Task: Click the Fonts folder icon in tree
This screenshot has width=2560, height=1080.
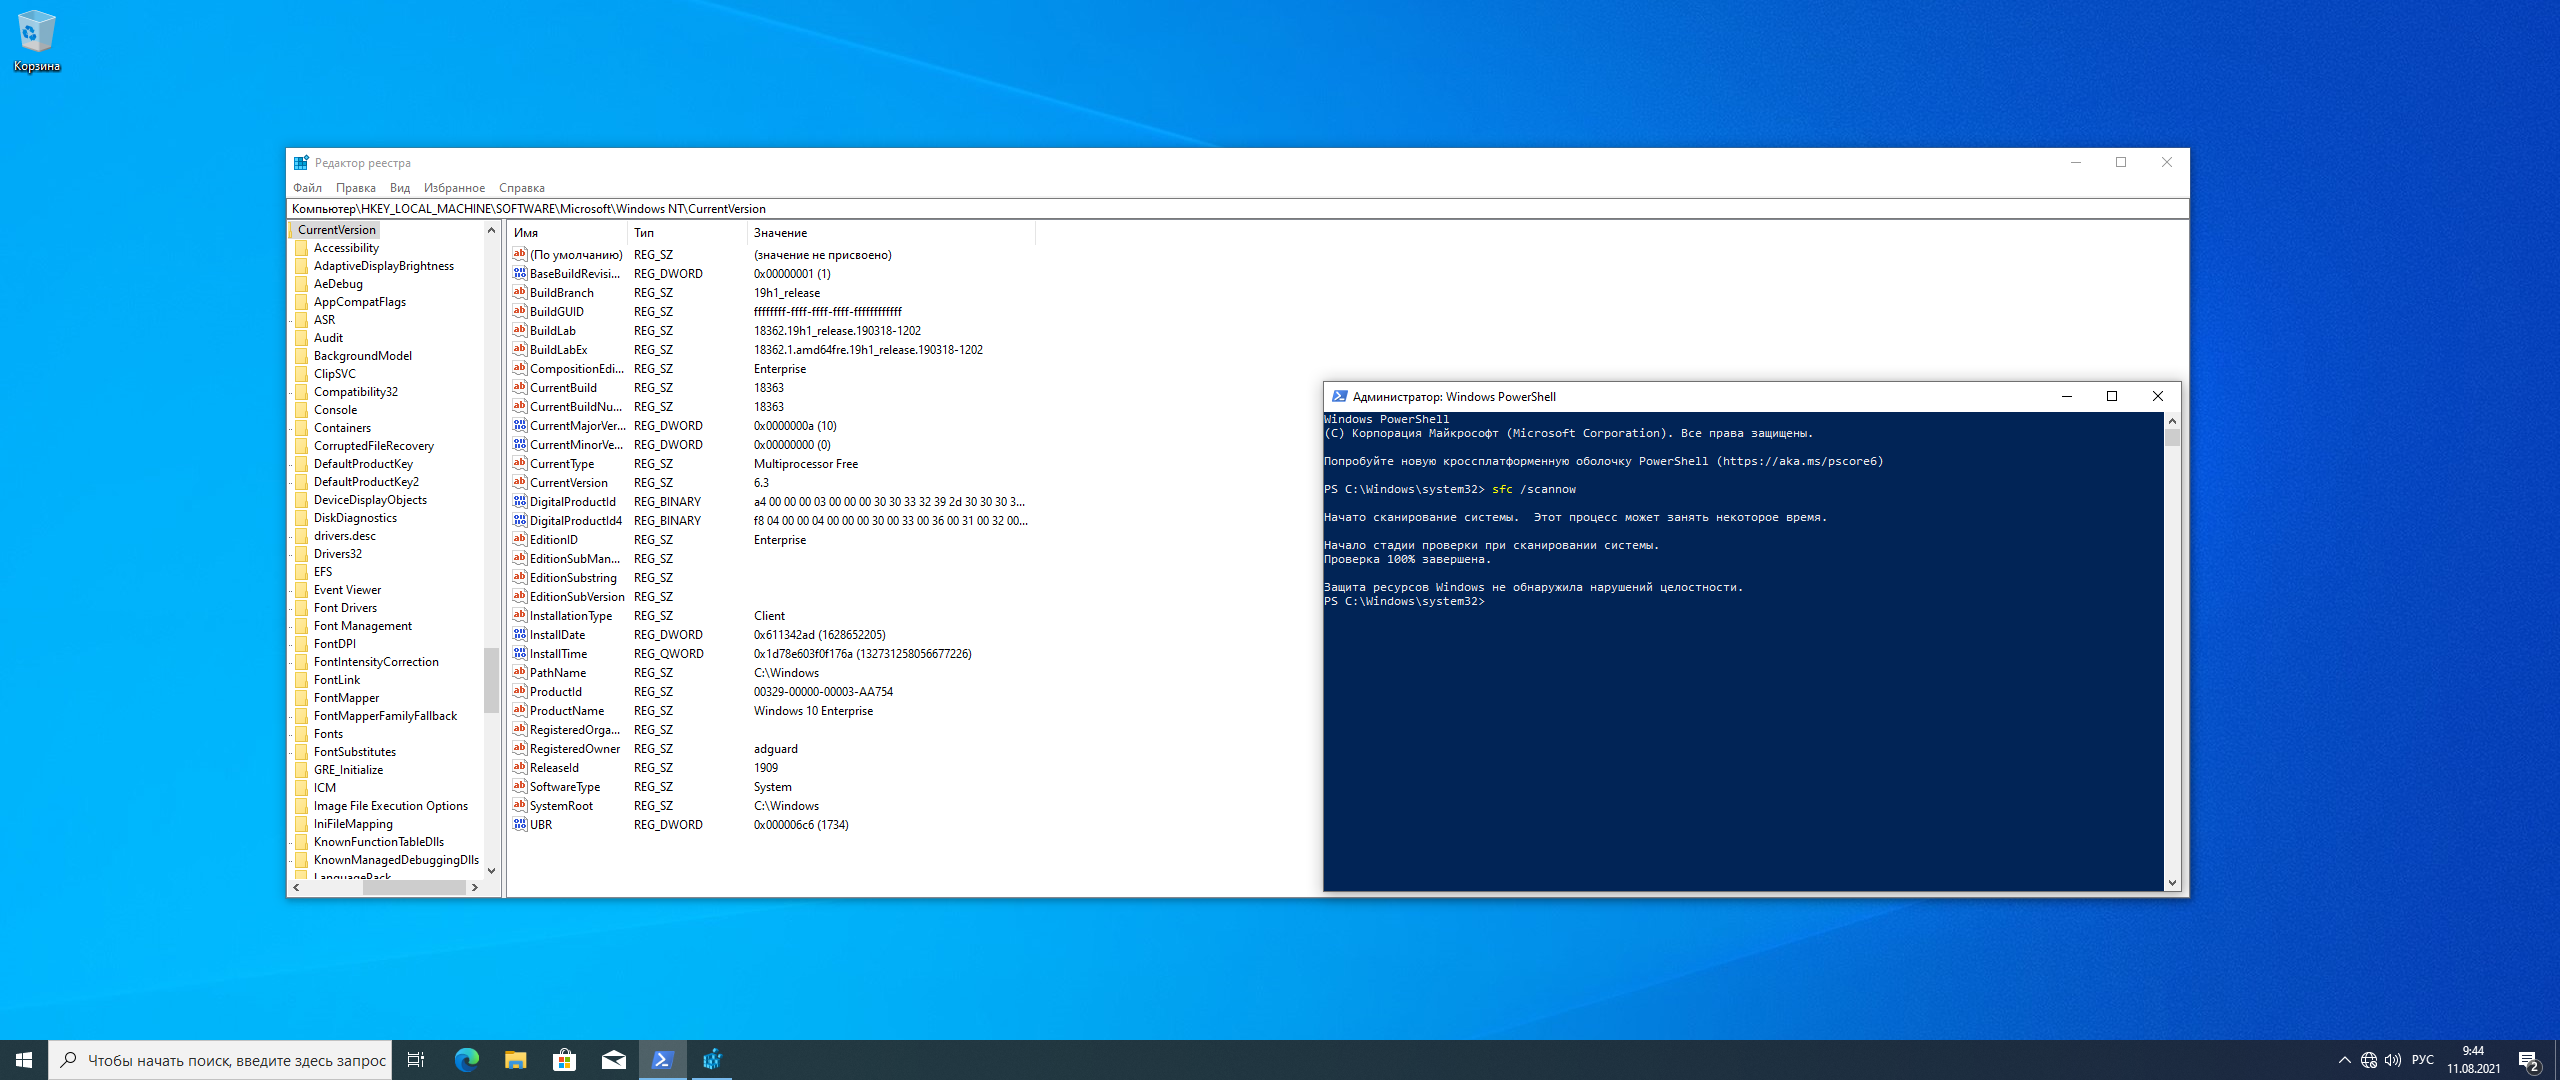Action: click(x=302, y=734)
